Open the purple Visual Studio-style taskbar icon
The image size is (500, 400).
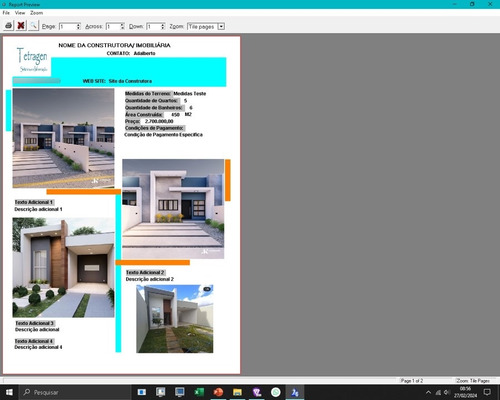pos(257,392)
